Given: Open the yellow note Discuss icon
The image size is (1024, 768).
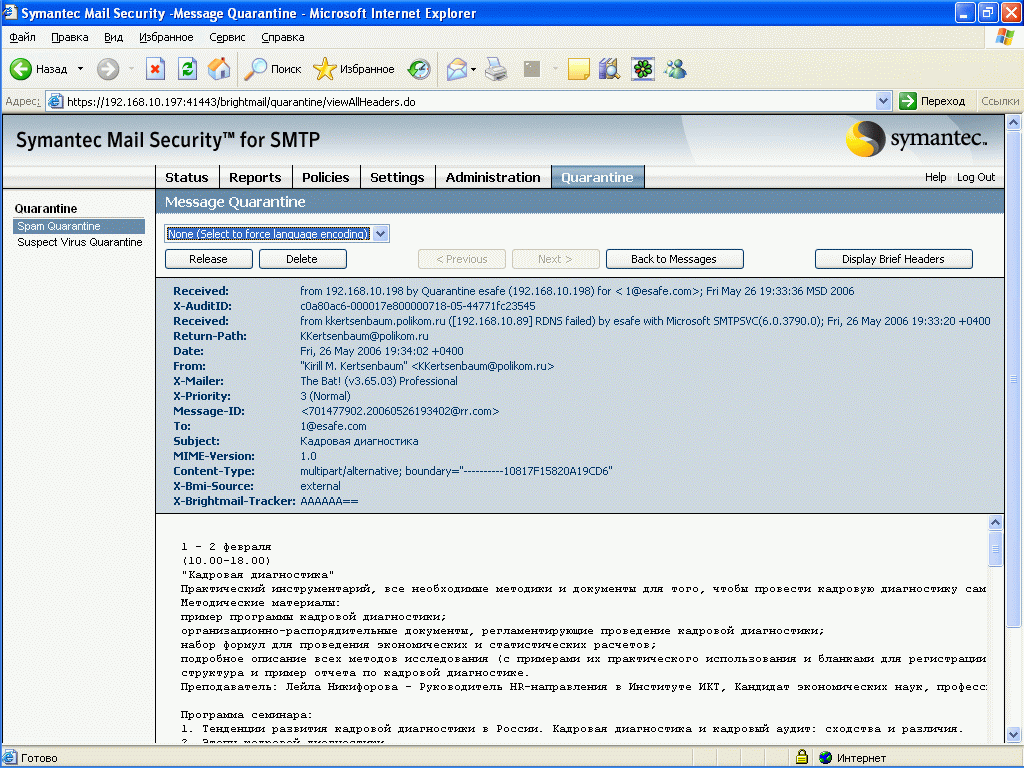Looking at the screenshot, I should pyautogui.click(x=579, y=69).
